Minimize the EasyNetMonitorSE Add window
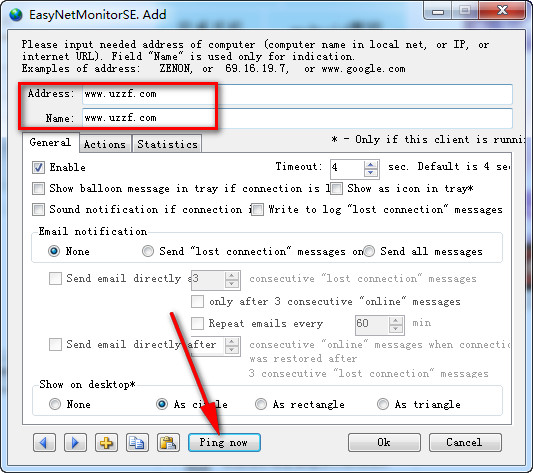The image size is (533, 473). pos(438,11)
